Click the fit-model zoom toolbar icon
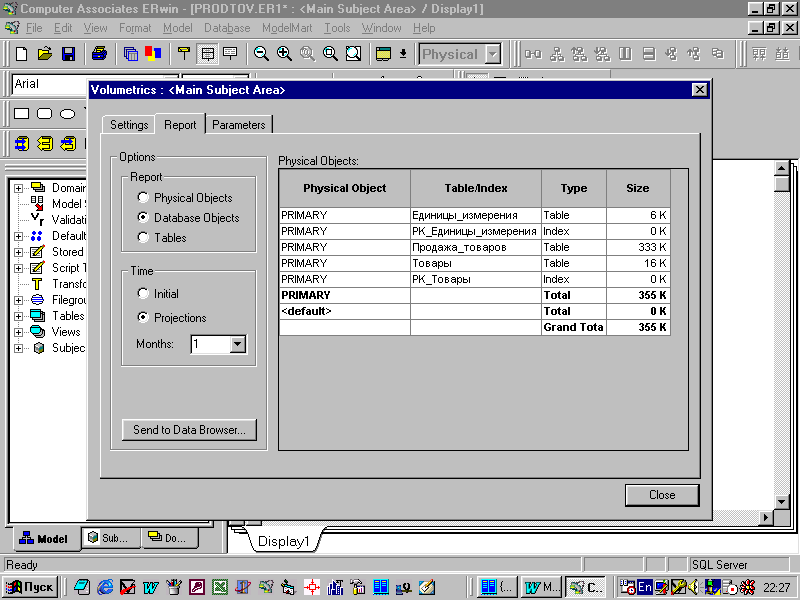 354,54
